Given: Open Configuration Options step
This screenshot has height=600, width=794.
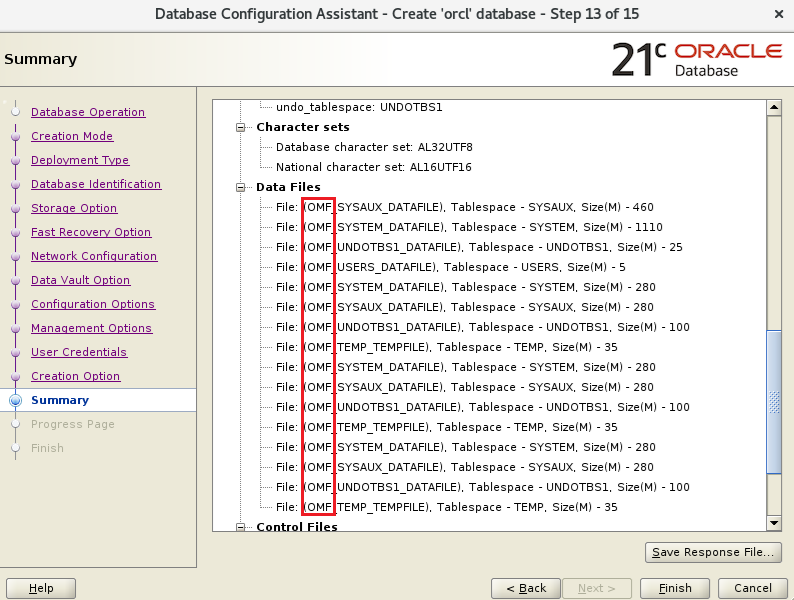Looking at the screenshot, I should tap(93, 304).
